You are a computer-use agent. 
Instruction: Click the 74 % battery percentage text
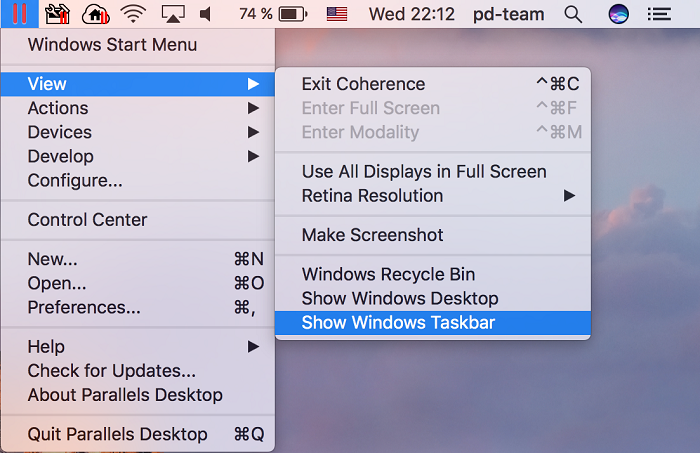pos(256,14)
